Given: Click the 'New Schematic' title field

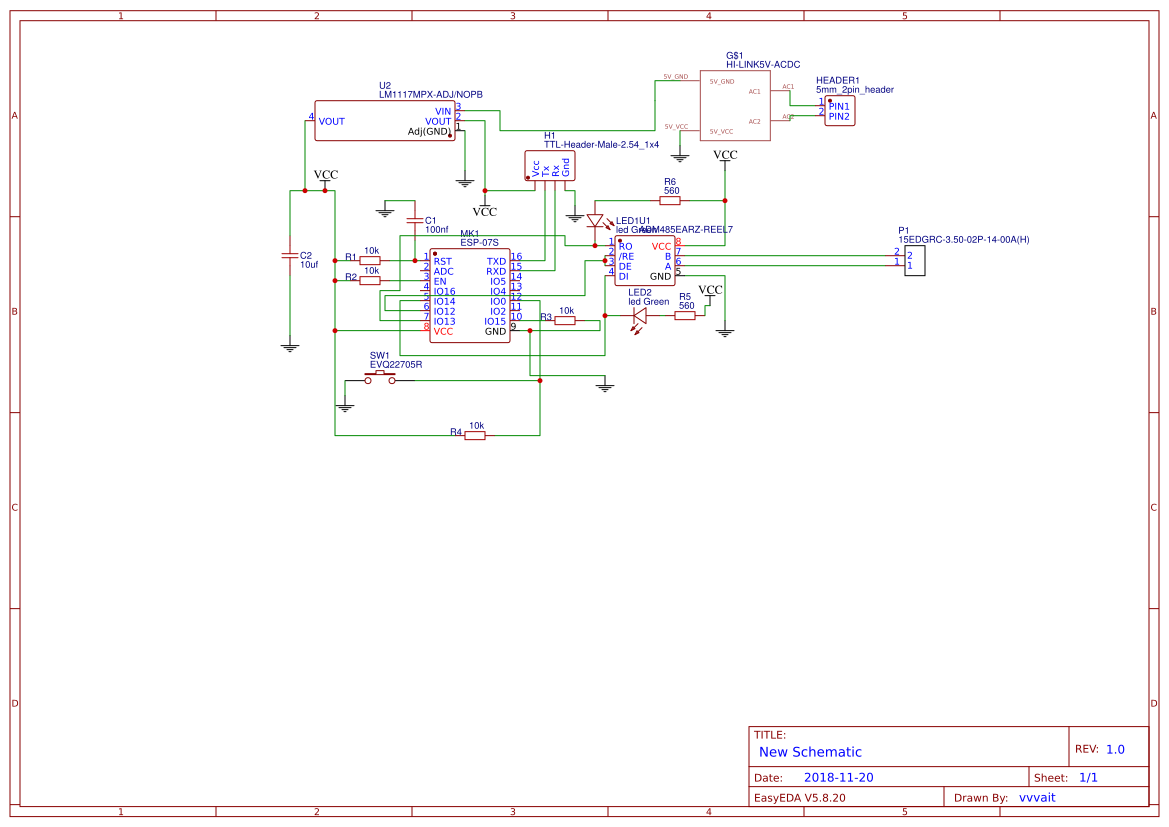Looking at the screenshot, I should (x=810, y=752).
